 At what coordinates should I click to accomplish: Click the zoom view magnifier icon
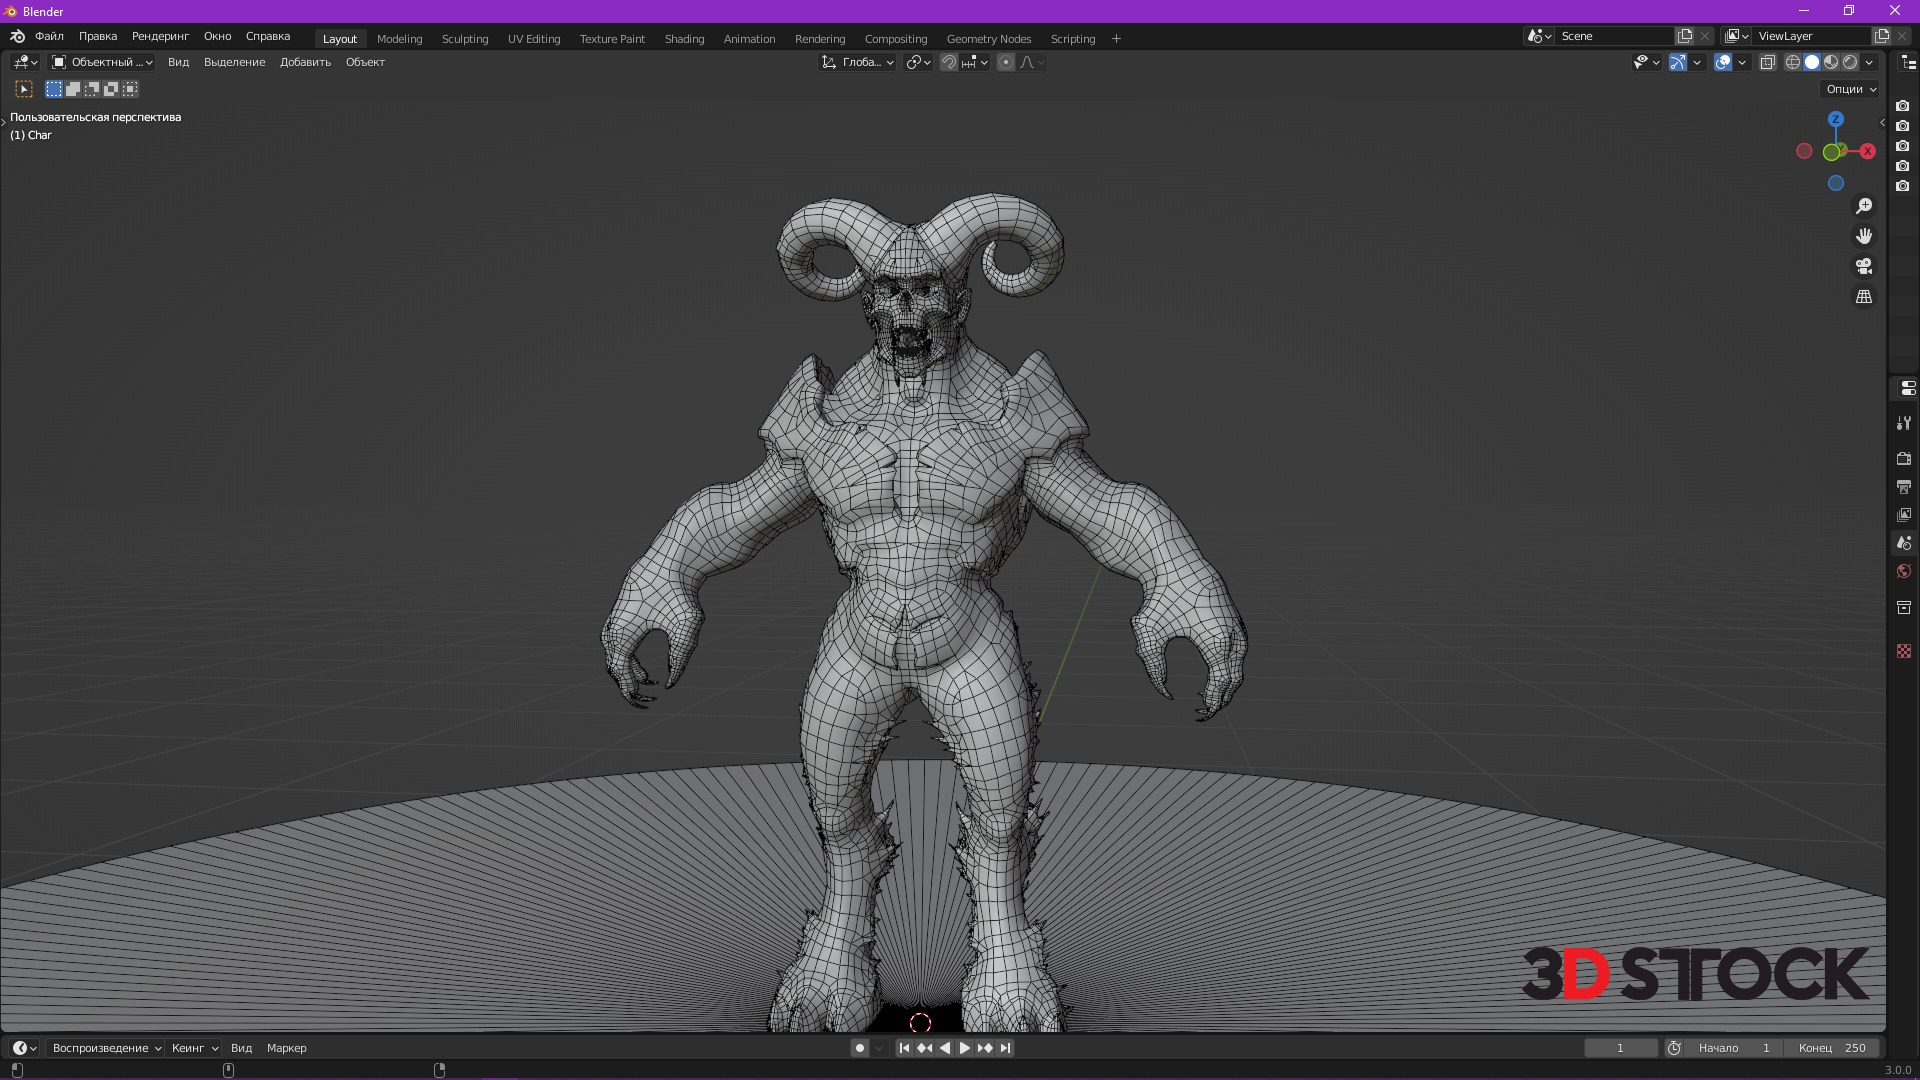click(x=1864, y=206)
